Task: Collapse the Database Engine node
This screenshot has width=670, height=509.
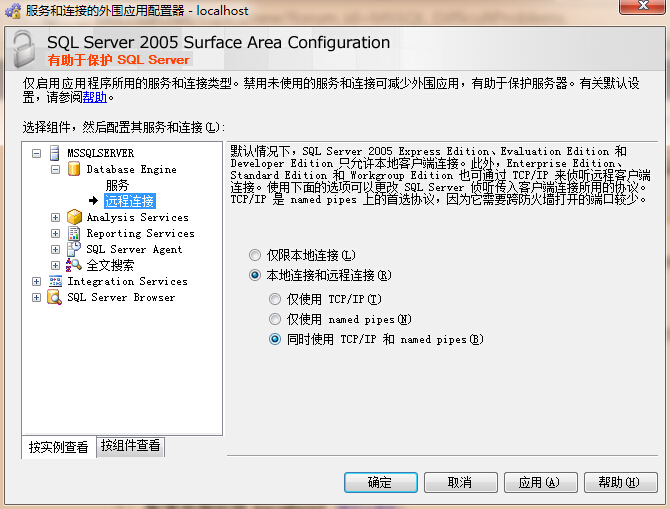Action: (x=56, y=170)
